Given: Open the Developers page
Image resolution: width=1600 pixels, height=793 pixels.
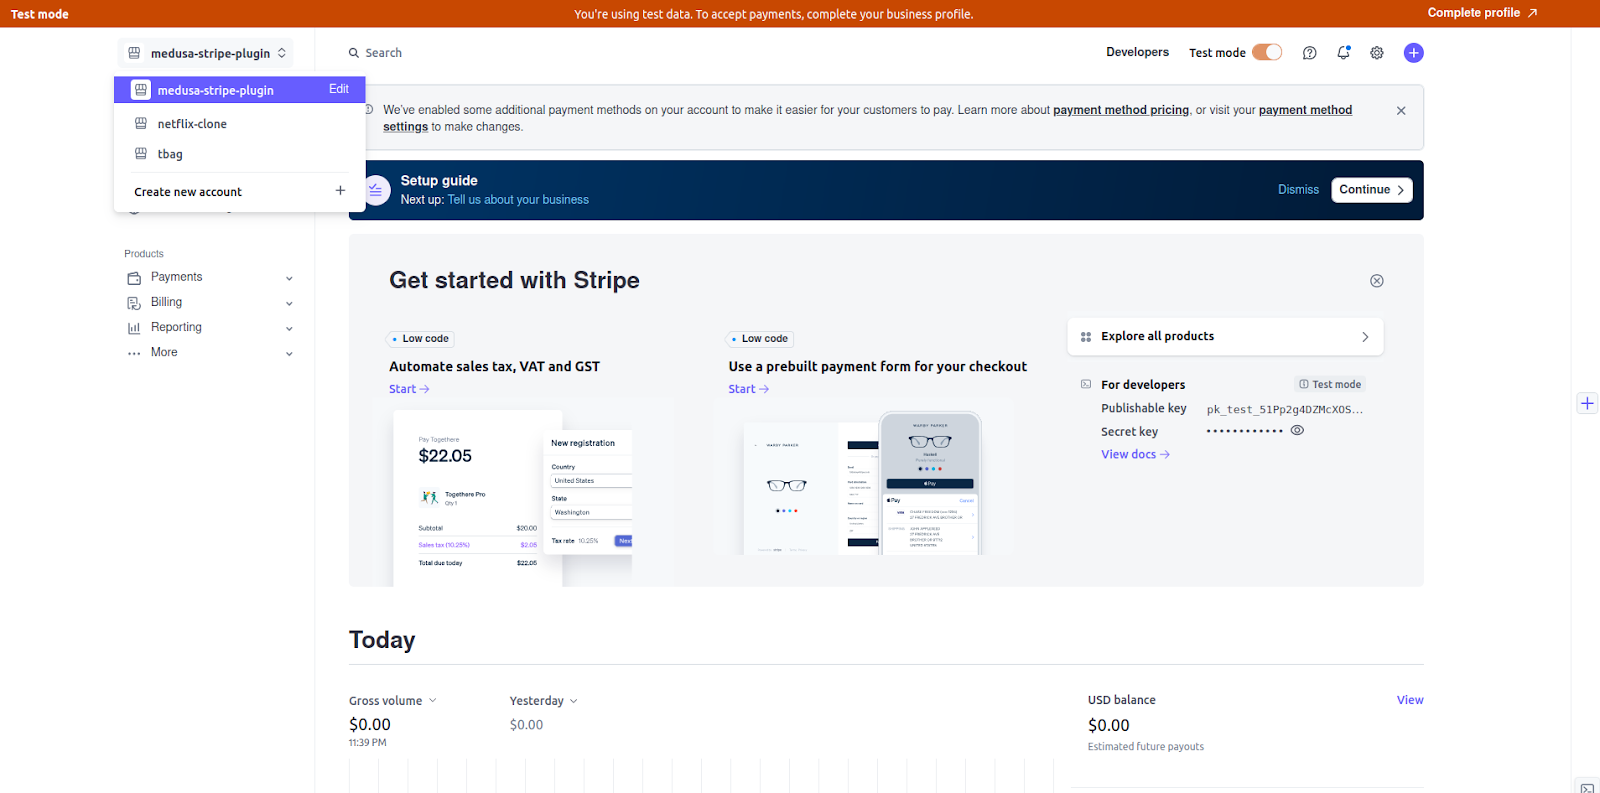Looking at the screenshot, I should [1137, 52].
